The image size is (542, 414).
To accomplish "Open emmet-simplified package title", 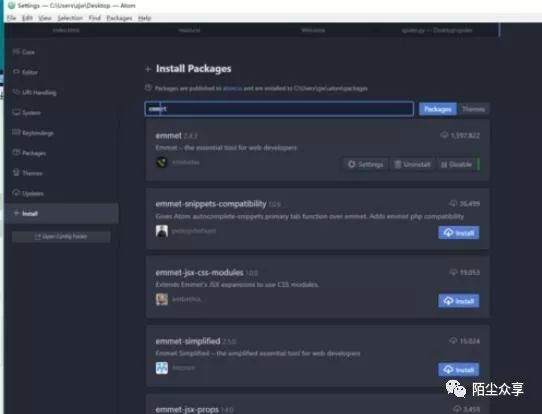I will (x=188, y=341).
